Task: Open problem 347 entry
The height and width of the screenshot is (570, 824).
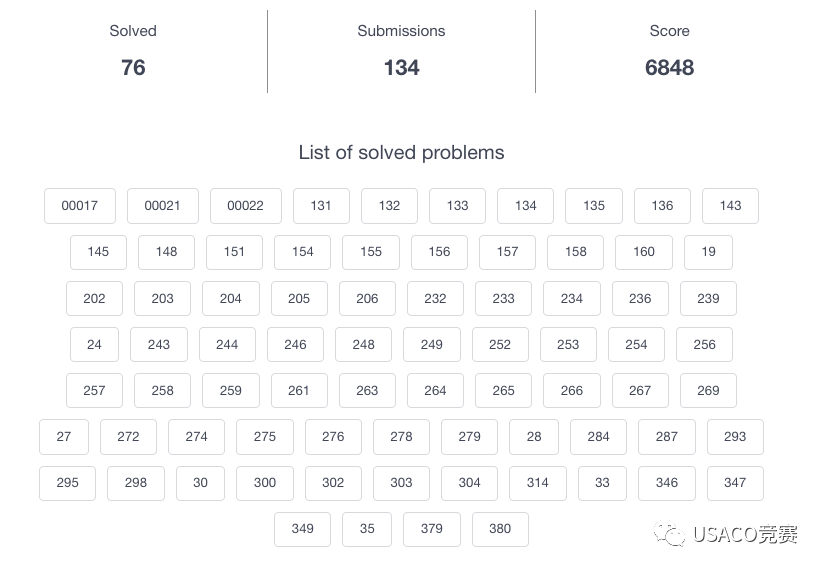Action: 735,483
